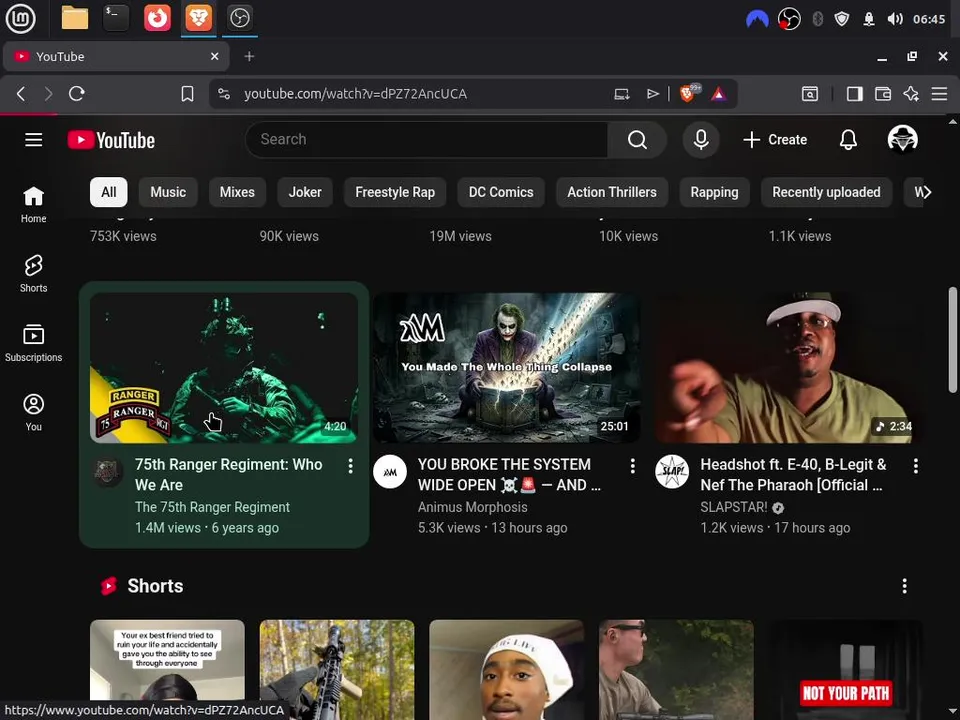Close the YouTube tab
Screen dimensions: 960x720
click(214, 56)
